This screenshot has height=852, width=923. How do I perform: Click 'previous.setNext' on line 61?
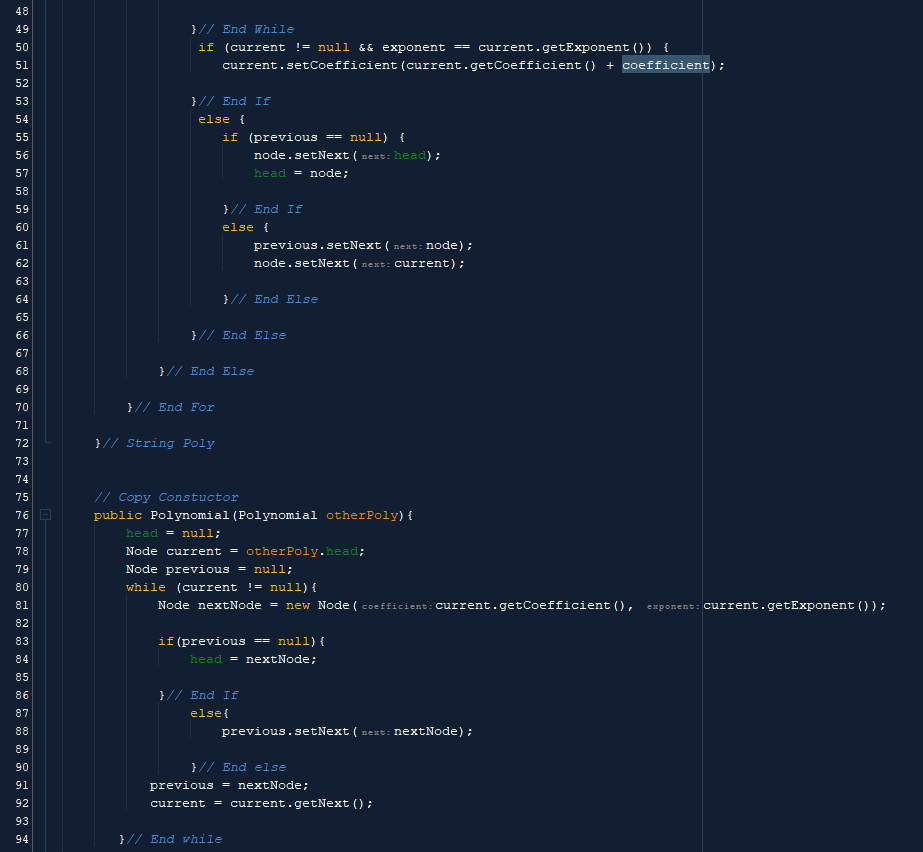318,246
